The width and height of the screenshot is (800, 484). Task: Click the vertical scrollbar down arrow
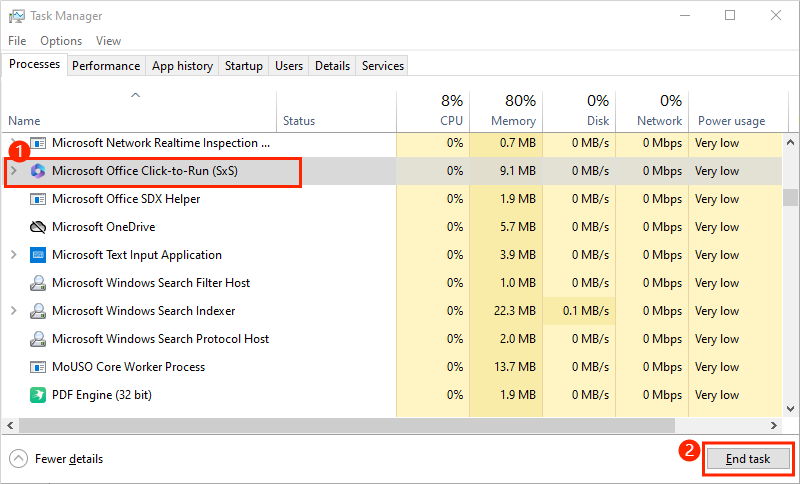tap(790, 409)
